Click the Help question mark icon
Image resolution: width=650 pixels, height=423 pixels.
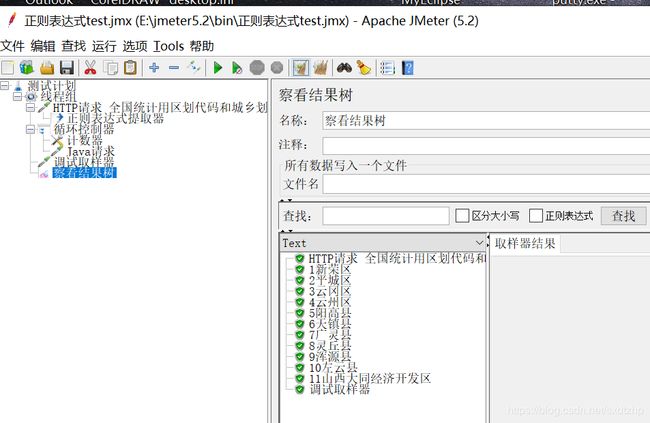(x=407, y=68)
